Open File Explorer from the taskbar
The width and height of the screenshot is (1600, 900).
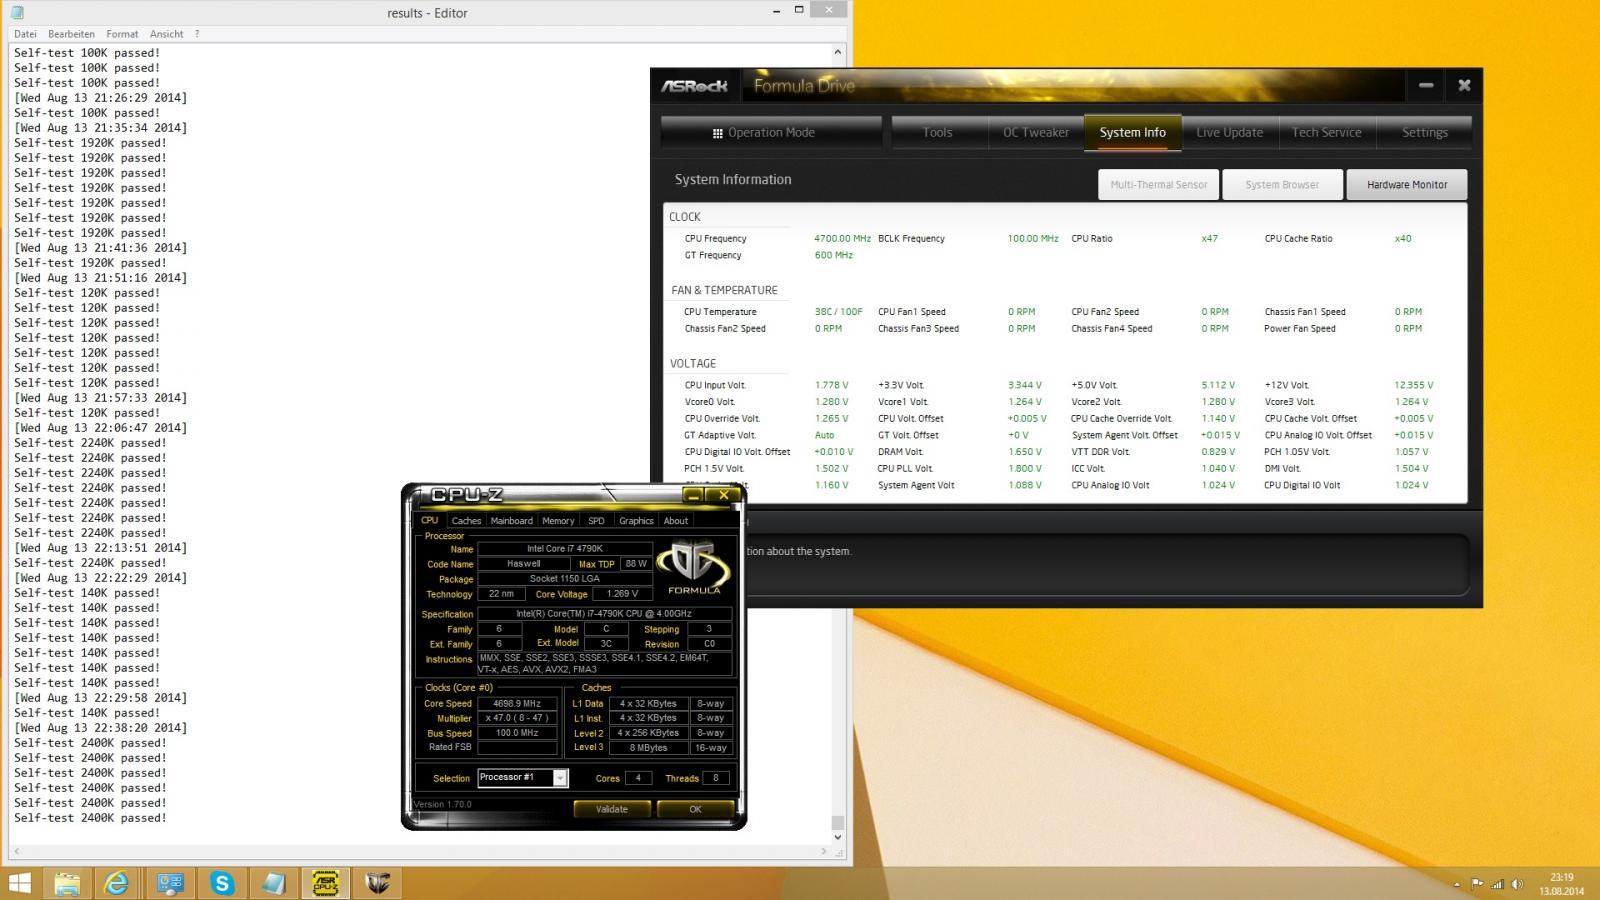tap(67, 883)
